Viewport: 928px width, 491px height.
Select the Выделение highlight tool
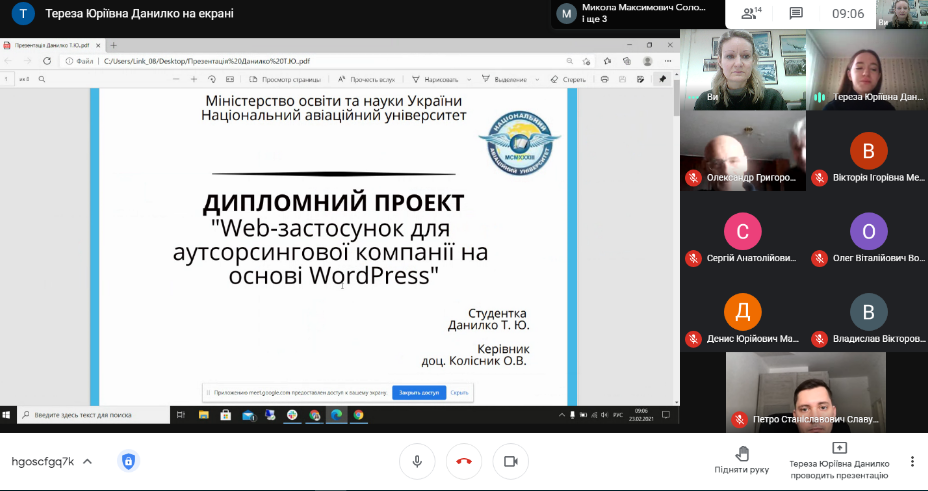(x=504, y=79)
